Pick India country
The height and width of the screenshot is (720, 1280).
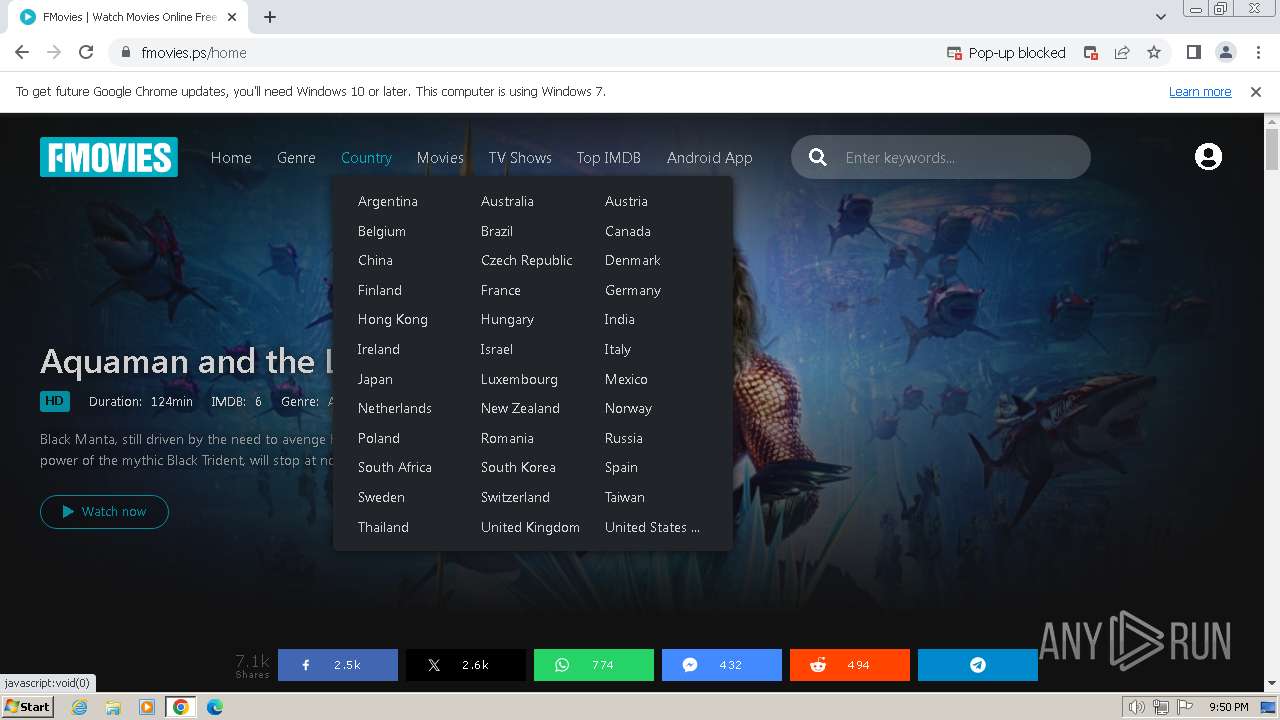click(x=620, y=319)
